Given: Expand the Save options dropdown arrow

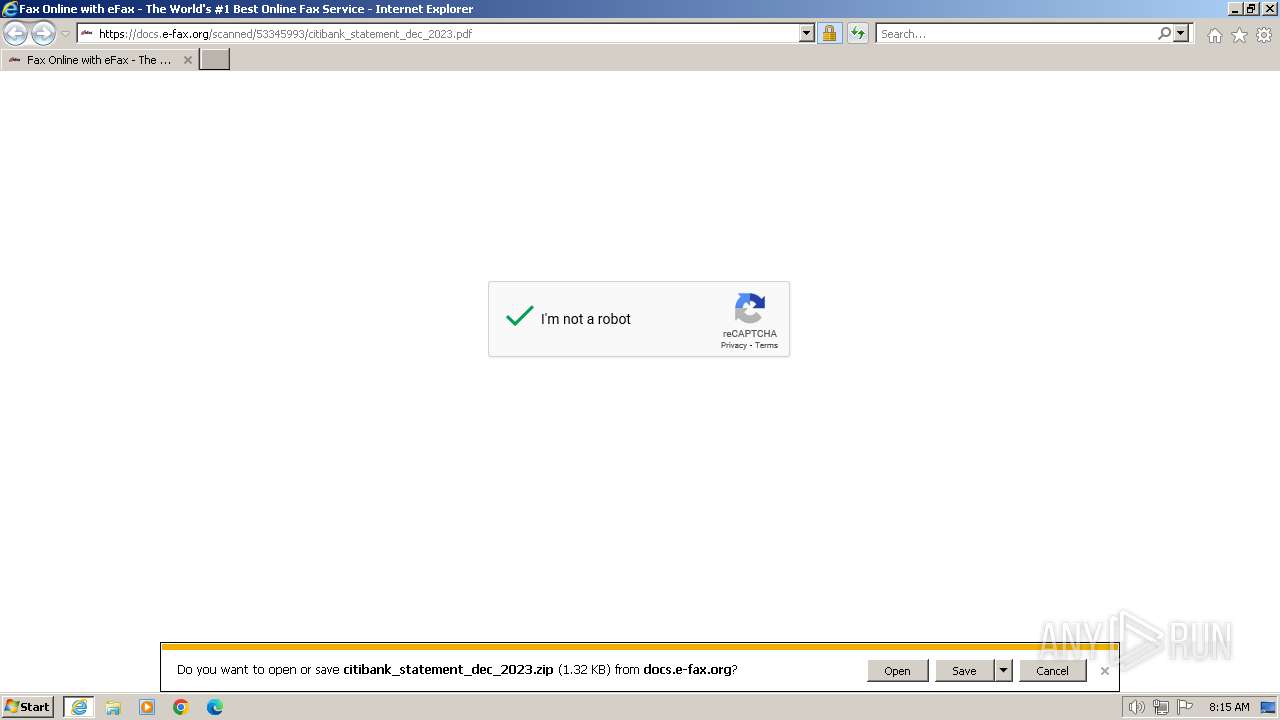Looking at the screenshot, I should pyautogui.click(x=1003, y=671).
